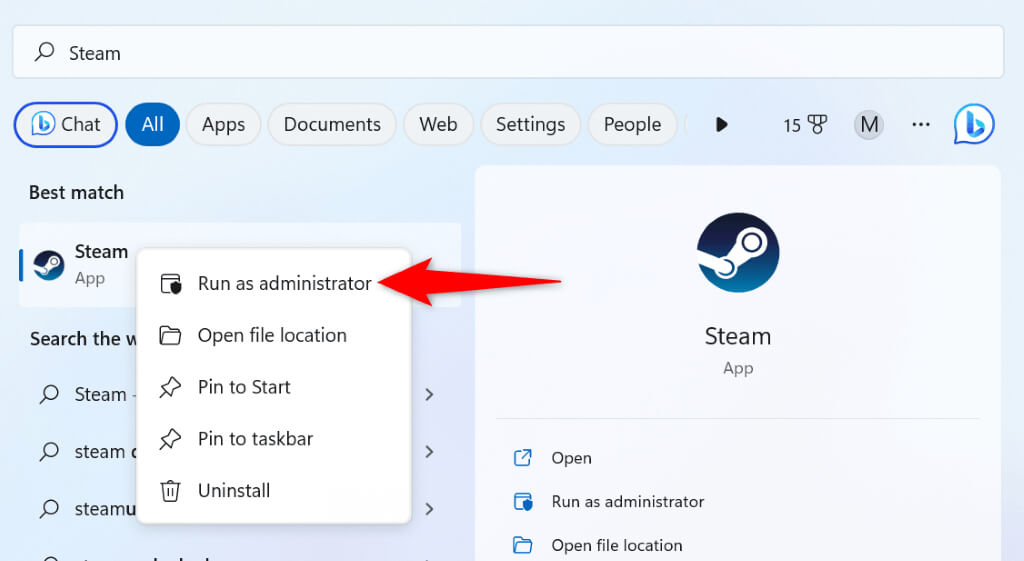1024x561 pixels.
Task: Switch to the Apps filter tab
Action: coord(223,125)
